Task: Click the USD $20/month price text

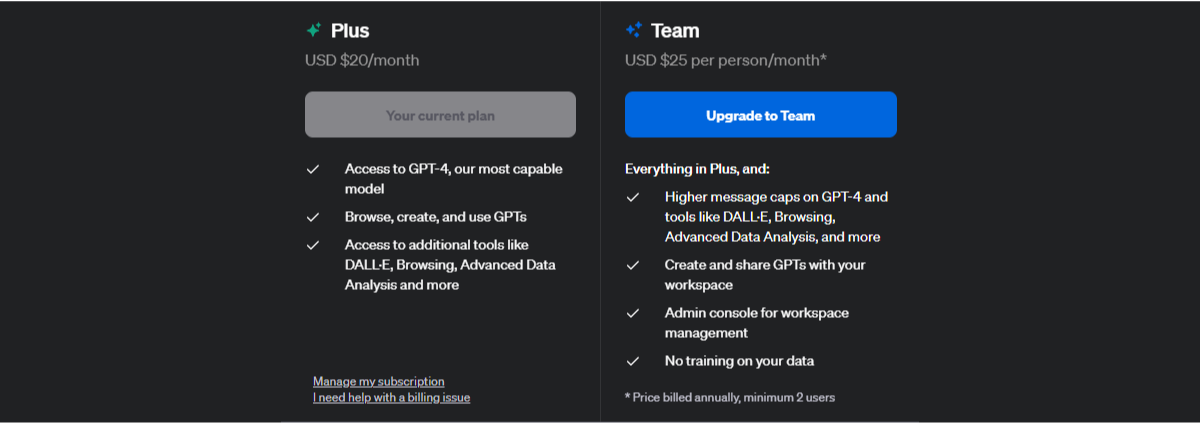Action: point(362,60)
